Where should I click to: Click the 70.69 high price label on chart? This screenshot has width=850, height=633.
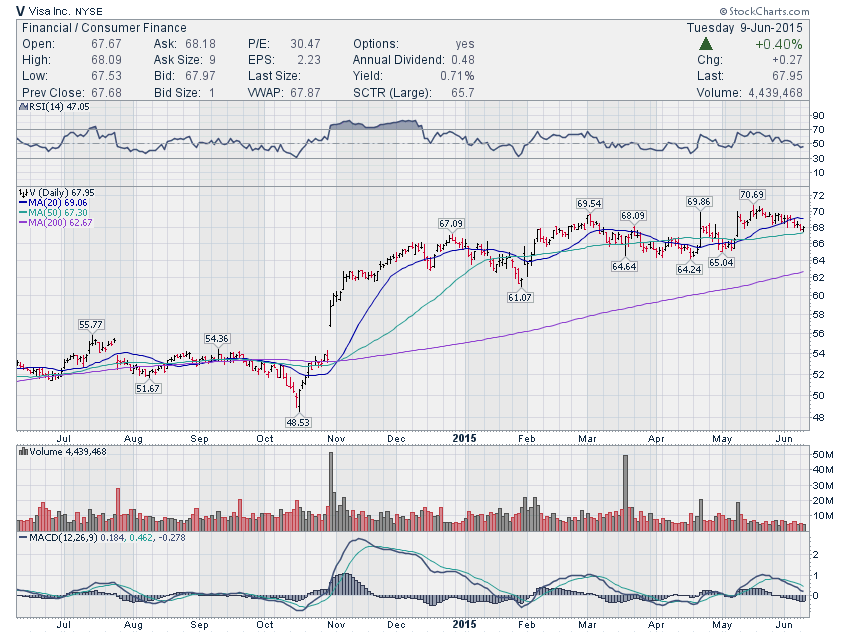click(x=752, y=195)
